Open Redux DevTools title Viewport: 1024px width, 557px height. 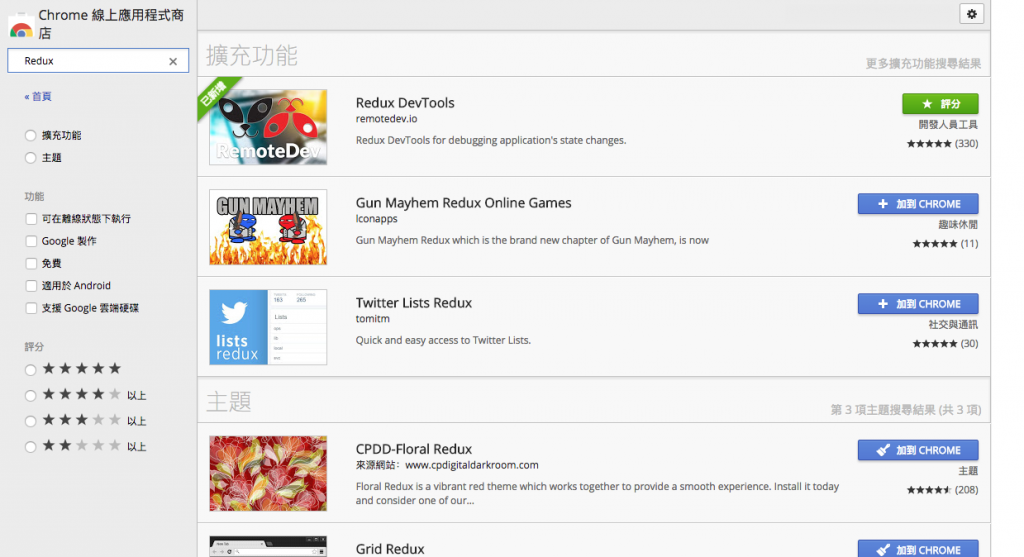click(x=405, y=103)
